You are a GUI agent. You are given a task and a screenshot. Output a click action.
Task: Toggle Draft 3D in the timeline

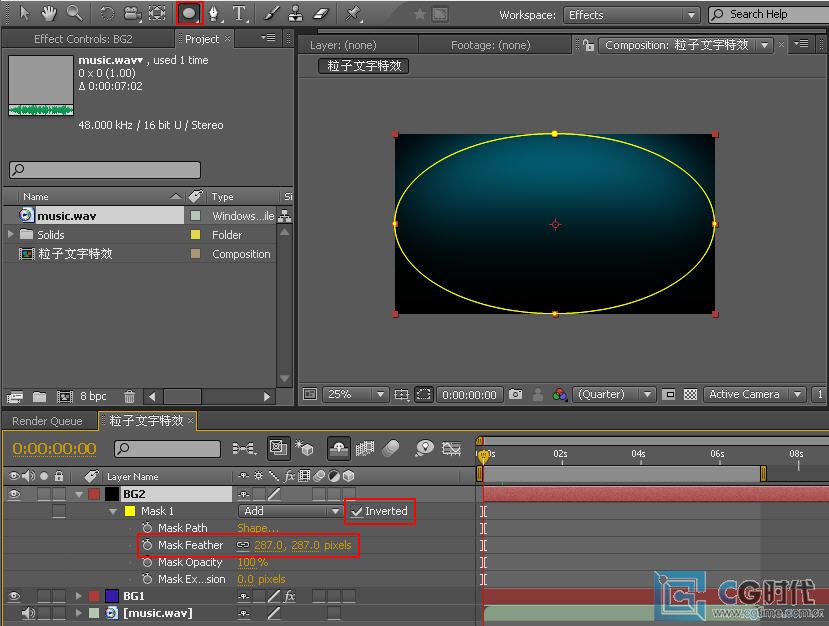305,448
